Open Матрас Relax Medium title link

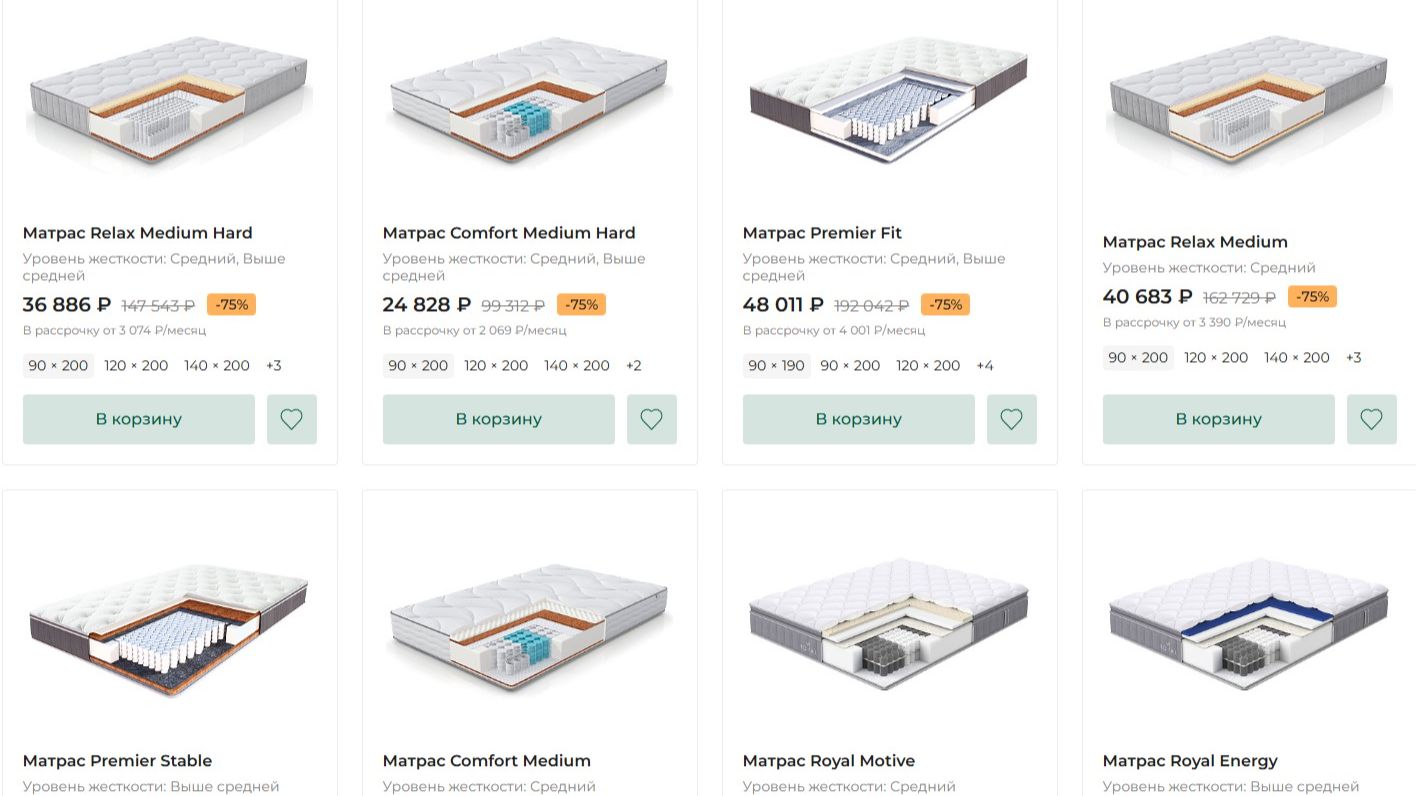tap(1195, 242)
